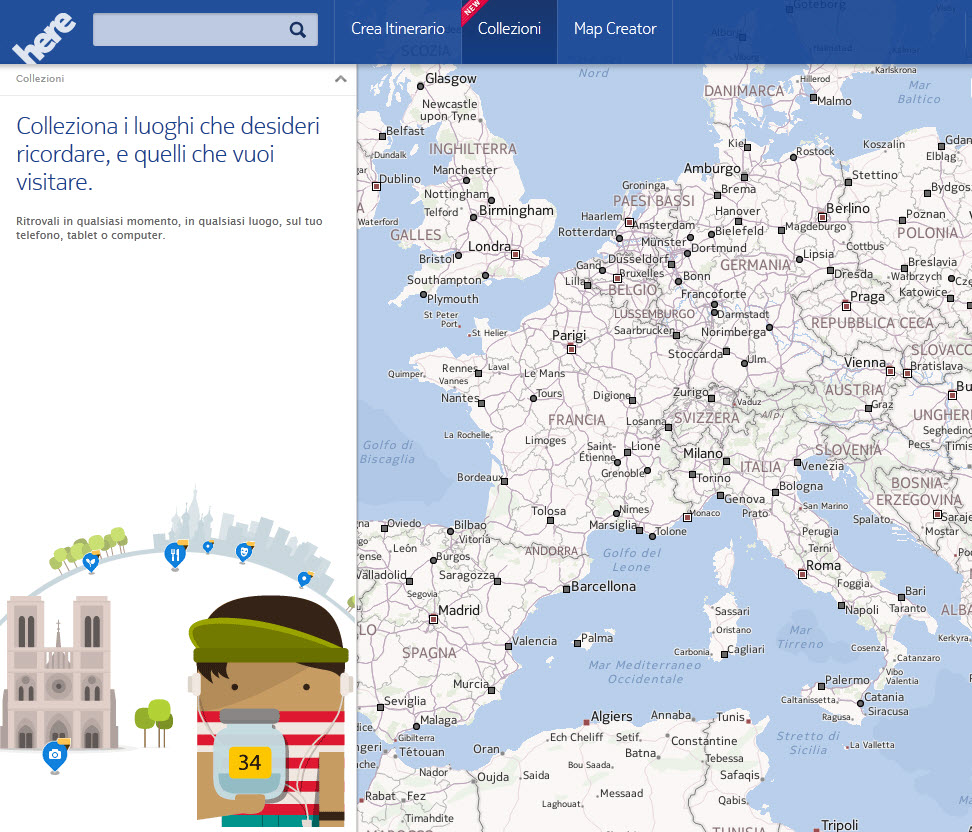Open the Crea Itinerario tab

click(397, 29)
